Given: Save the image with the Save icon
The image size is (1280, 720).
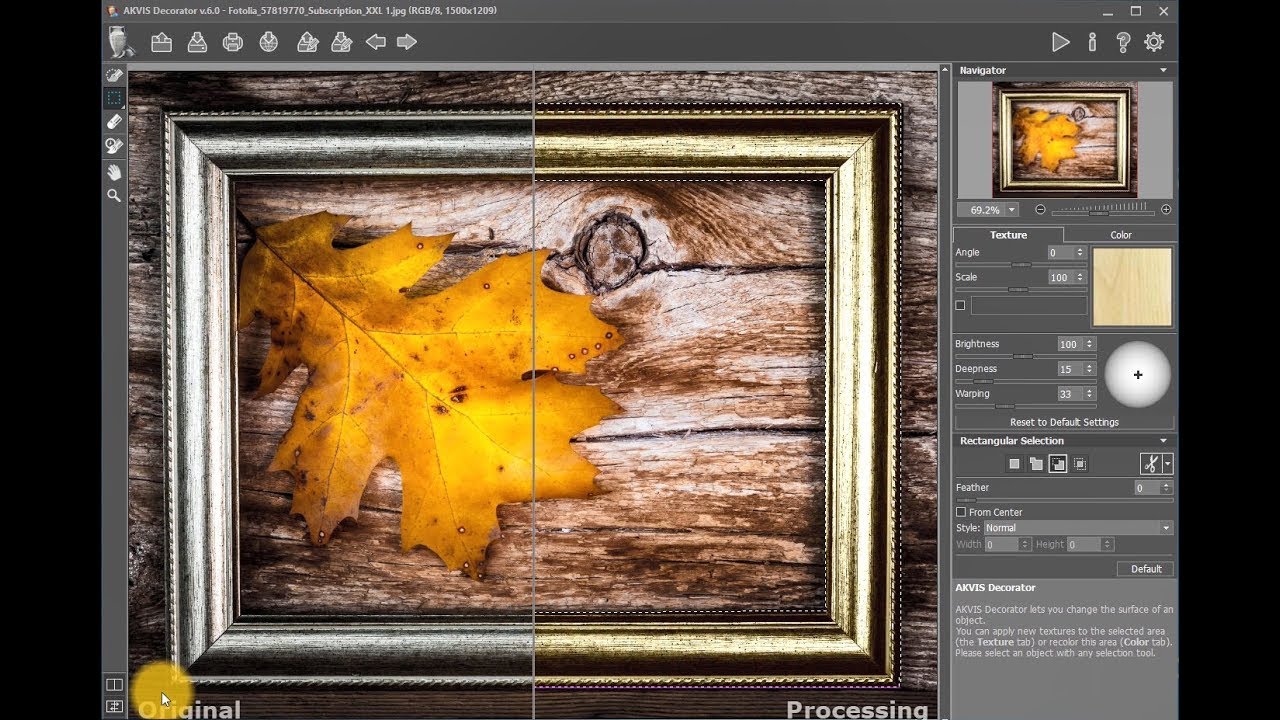Looking at the screenshot, I should point(197,42).
